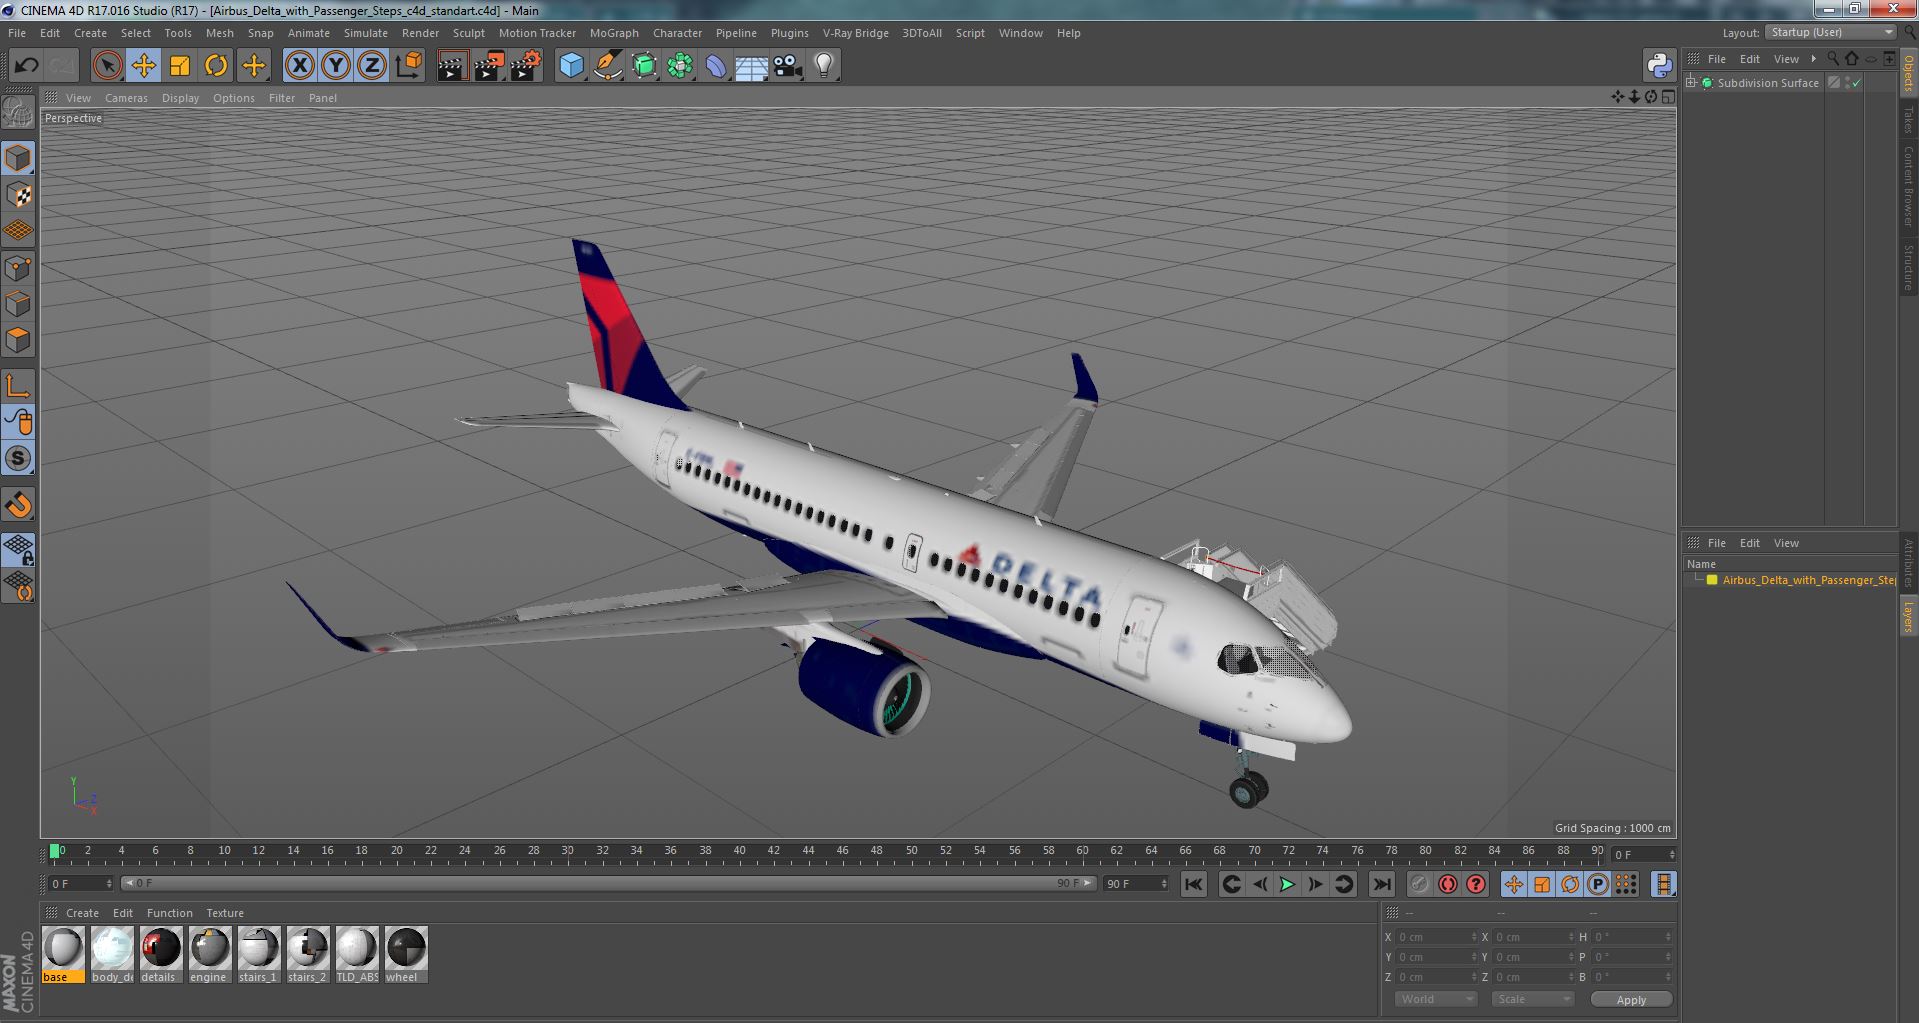The image size is (1919, 1023).
Task: Expand the Subdivision Surface object tree
Action: point(1691,83)
